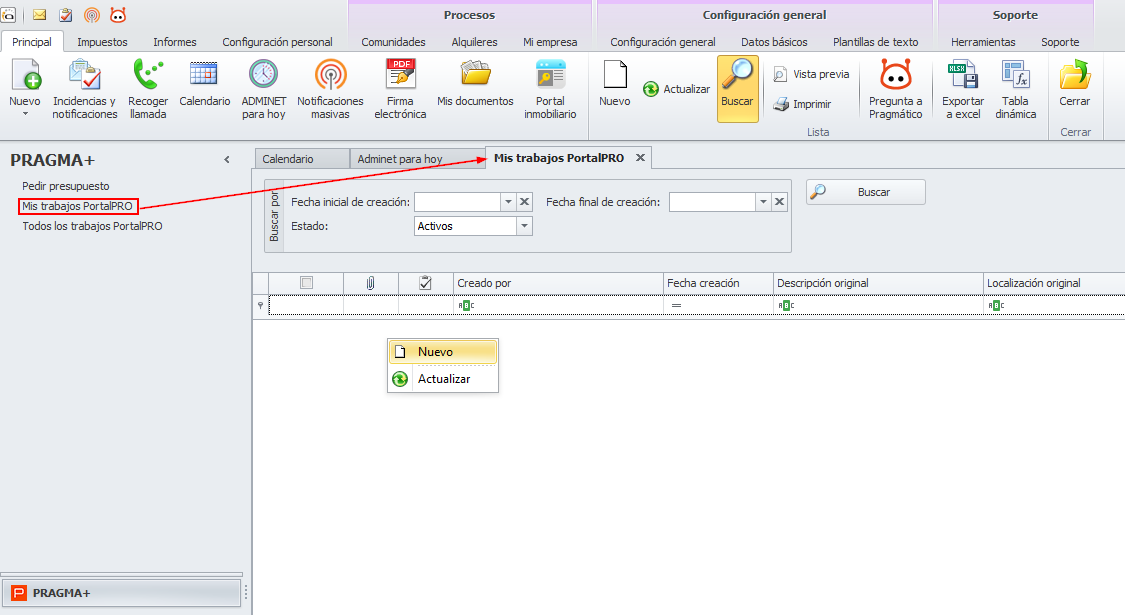Switch to the Calendario document tab
The width and height of the screenshot is (1125, 615).
[301, 159]
